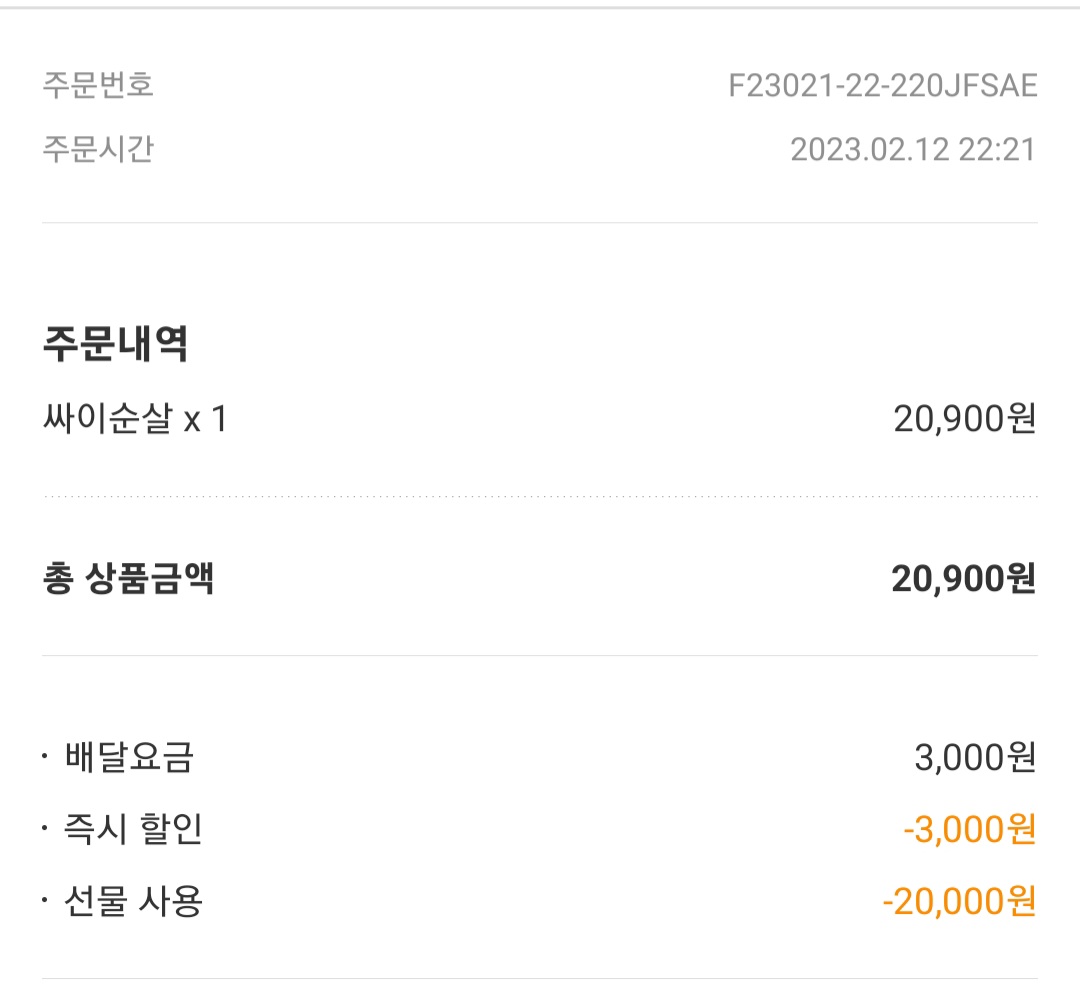The width and height of the screenshot is (1080, 988).
Task: Click the 총 상품금액 label
Action: click(x=128, y=578)
